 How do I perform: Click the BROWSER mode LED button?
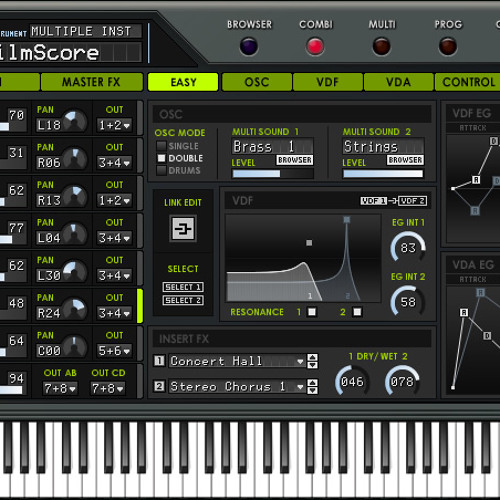pos(249,46)
